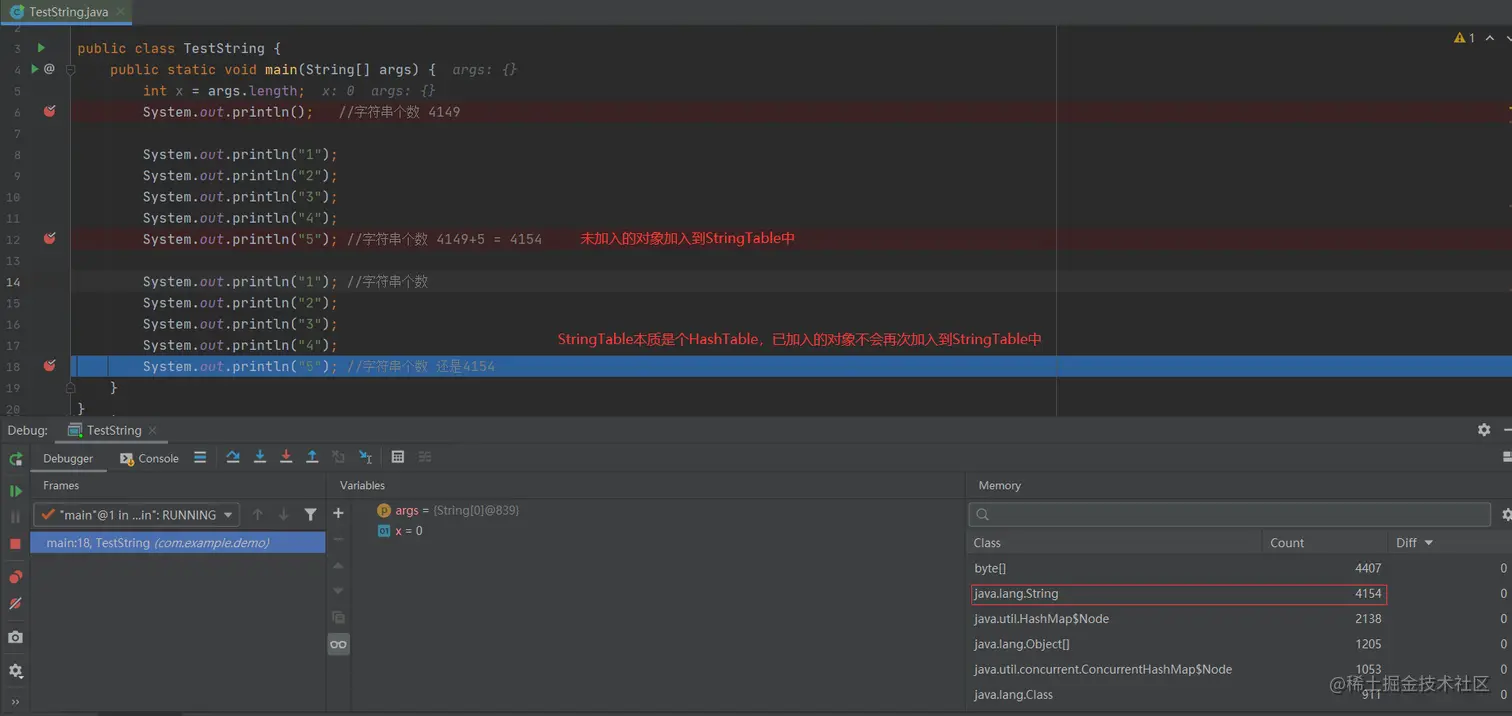This screenshot has height=716, width=1512.
Task: Switch to the Debugger tab
Action: tap(68, 458)
